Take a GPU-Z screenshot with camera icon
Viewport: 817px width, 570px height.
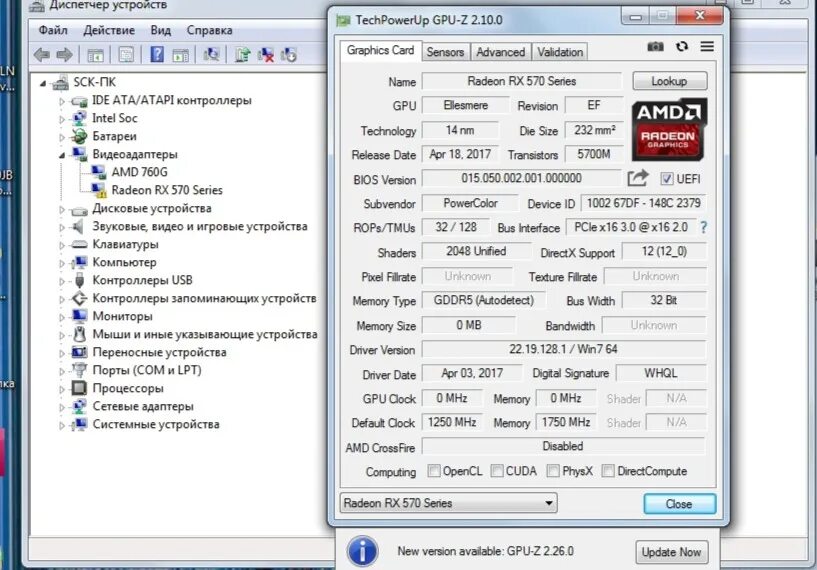(x=655, y=47)
